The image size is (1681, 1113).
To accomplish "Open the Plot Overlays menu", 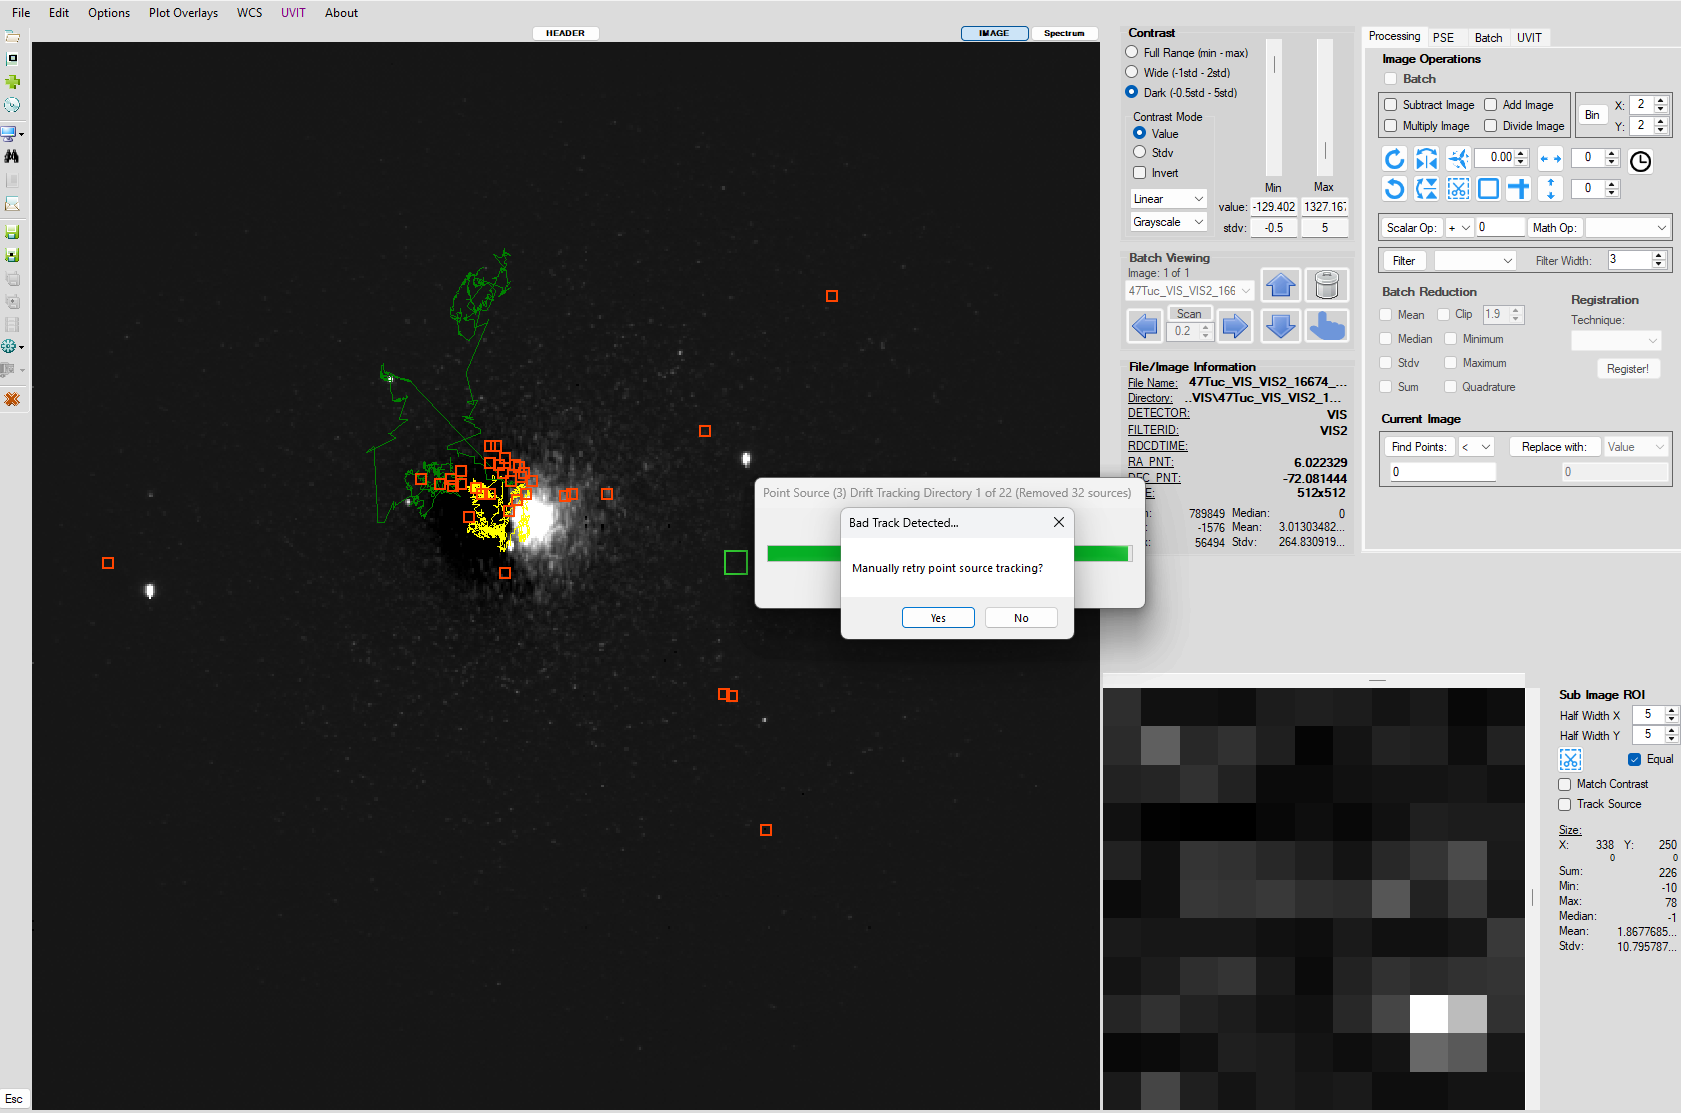I will point(183,13).
